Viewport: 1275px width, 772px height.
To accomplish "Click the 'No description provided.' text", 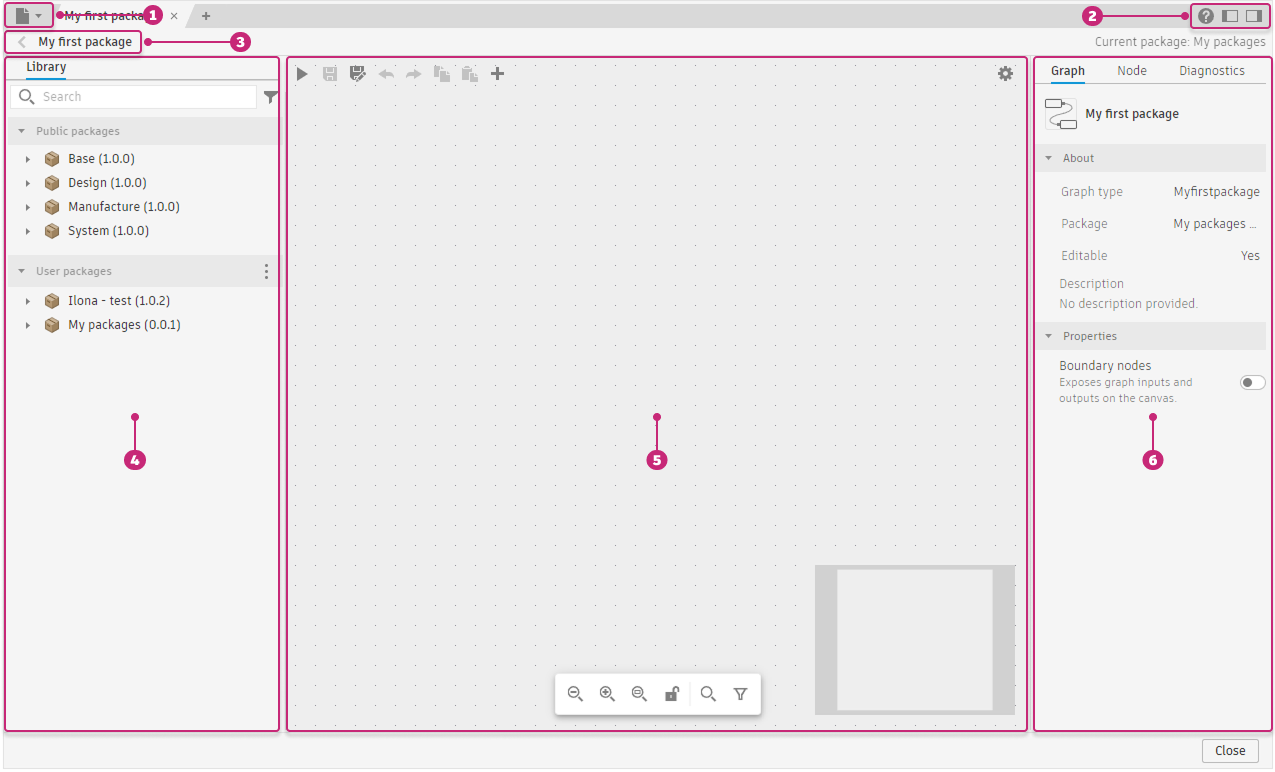I will [1128, 304].
